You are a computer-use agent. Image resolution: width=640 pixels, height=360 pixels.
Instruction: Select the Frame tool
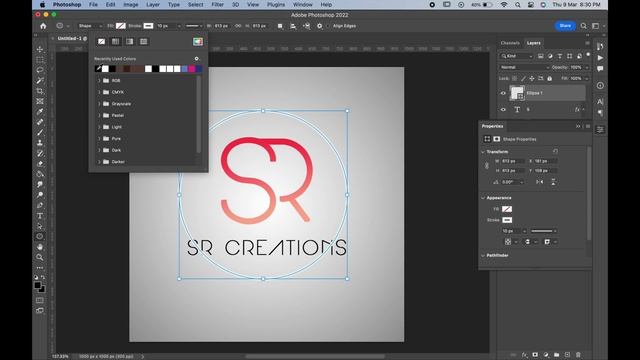coord(40,101)
